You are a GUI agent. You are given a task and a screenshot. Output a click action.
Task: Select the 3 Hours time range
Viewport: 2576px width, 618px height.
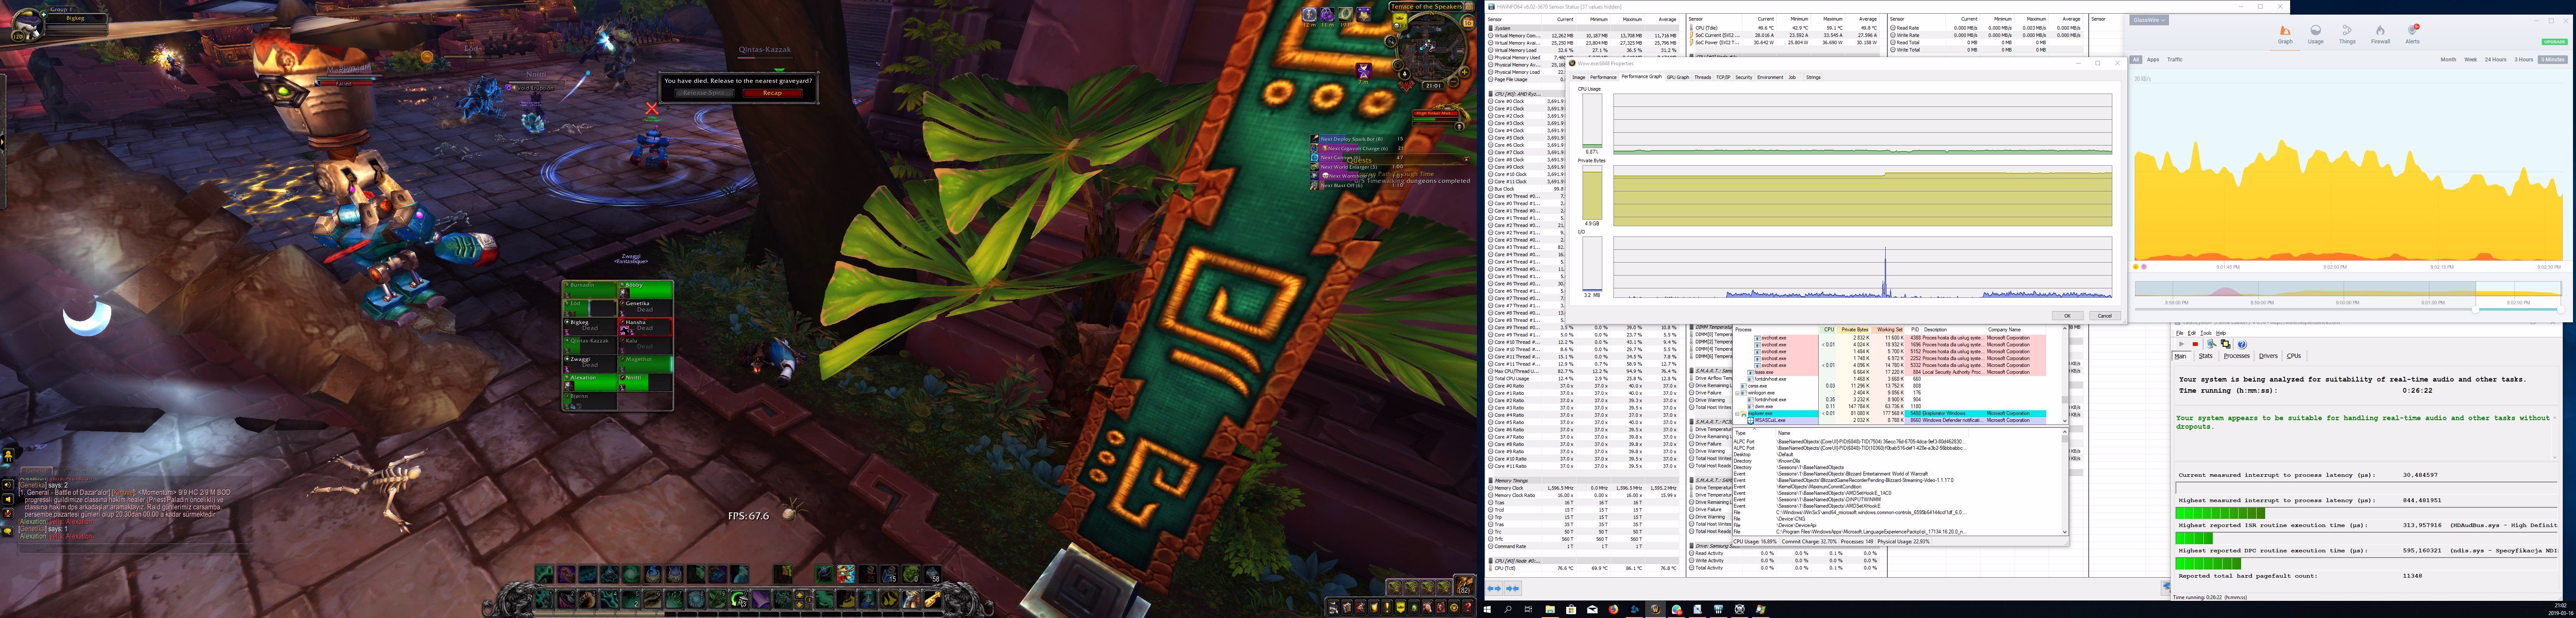[2523, 60]
